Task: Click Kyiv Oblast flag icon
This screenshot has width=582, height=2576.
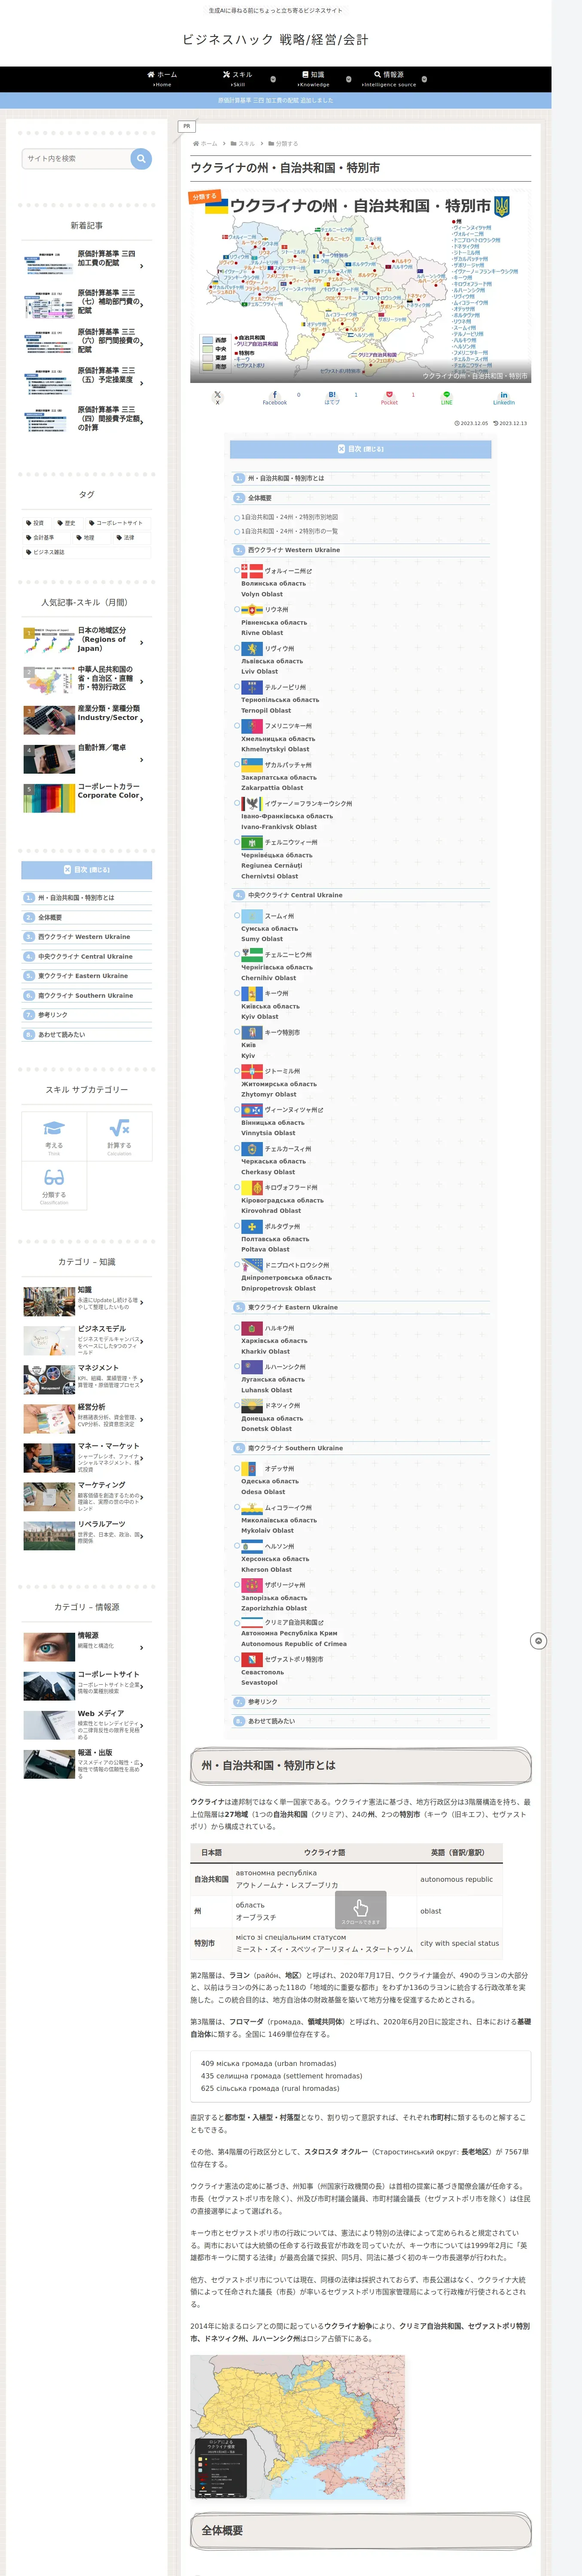Action: pos(252,993)
